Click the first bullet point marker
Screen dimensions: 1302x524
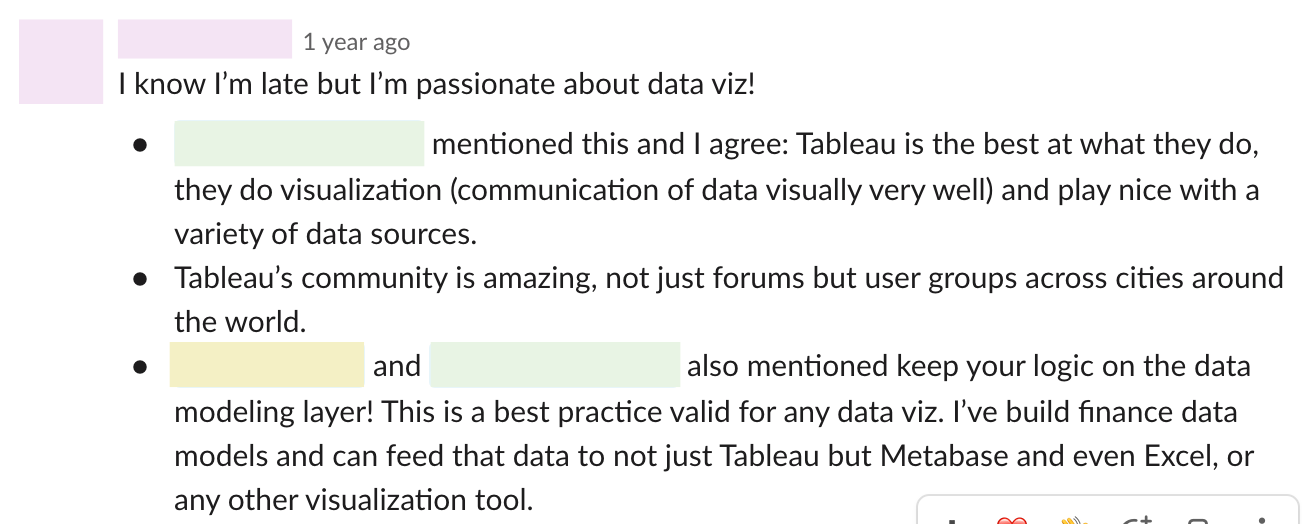pyautogui.click(x=140, y=145)
